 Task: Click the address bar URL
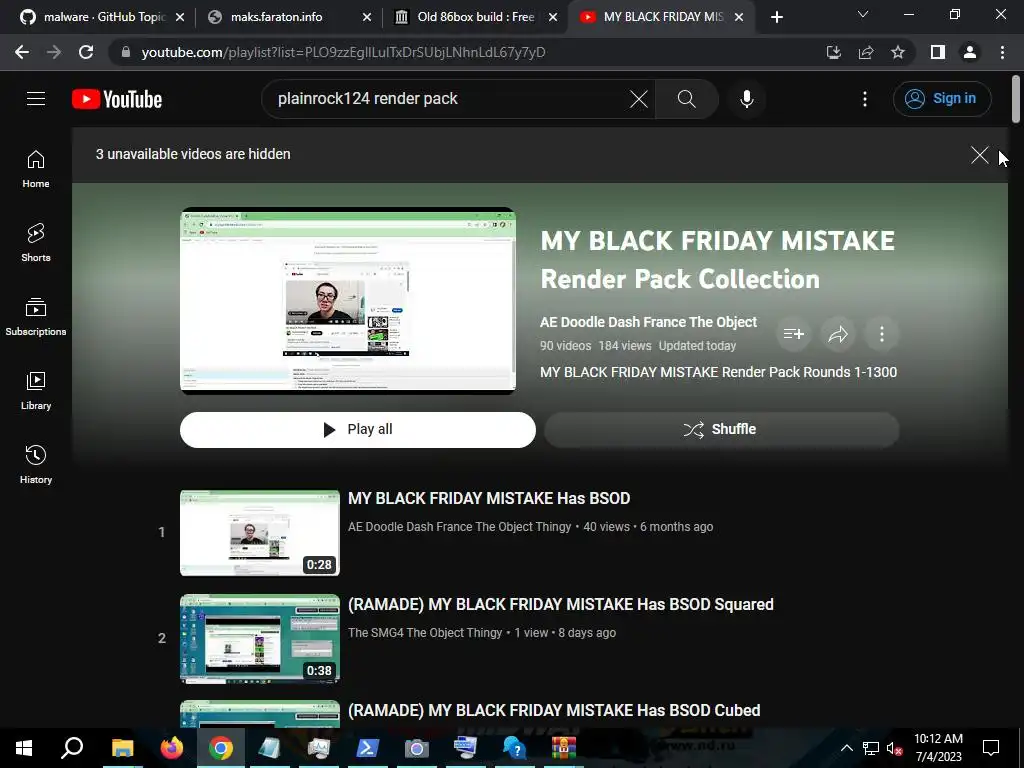pyautogui.click(x=343, y=52)
